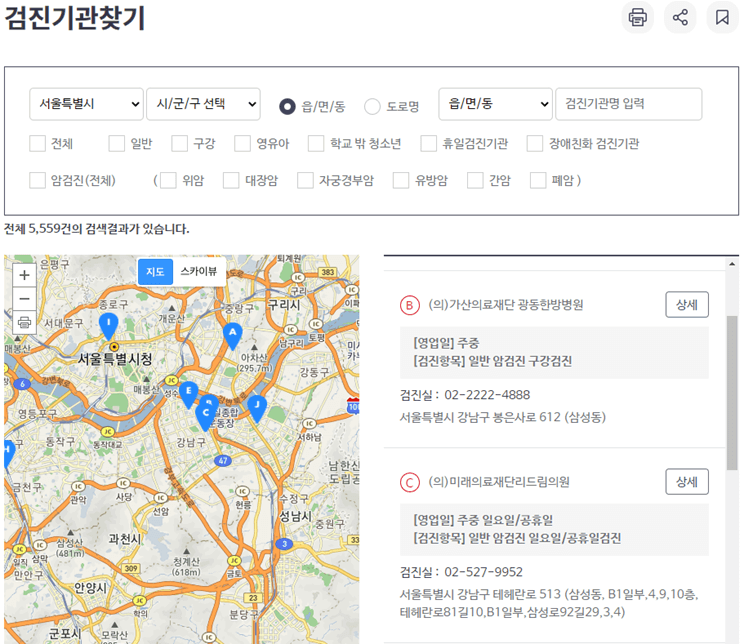Click the circled C result icon
Screen dimensions: 744x644
point(409,483)
